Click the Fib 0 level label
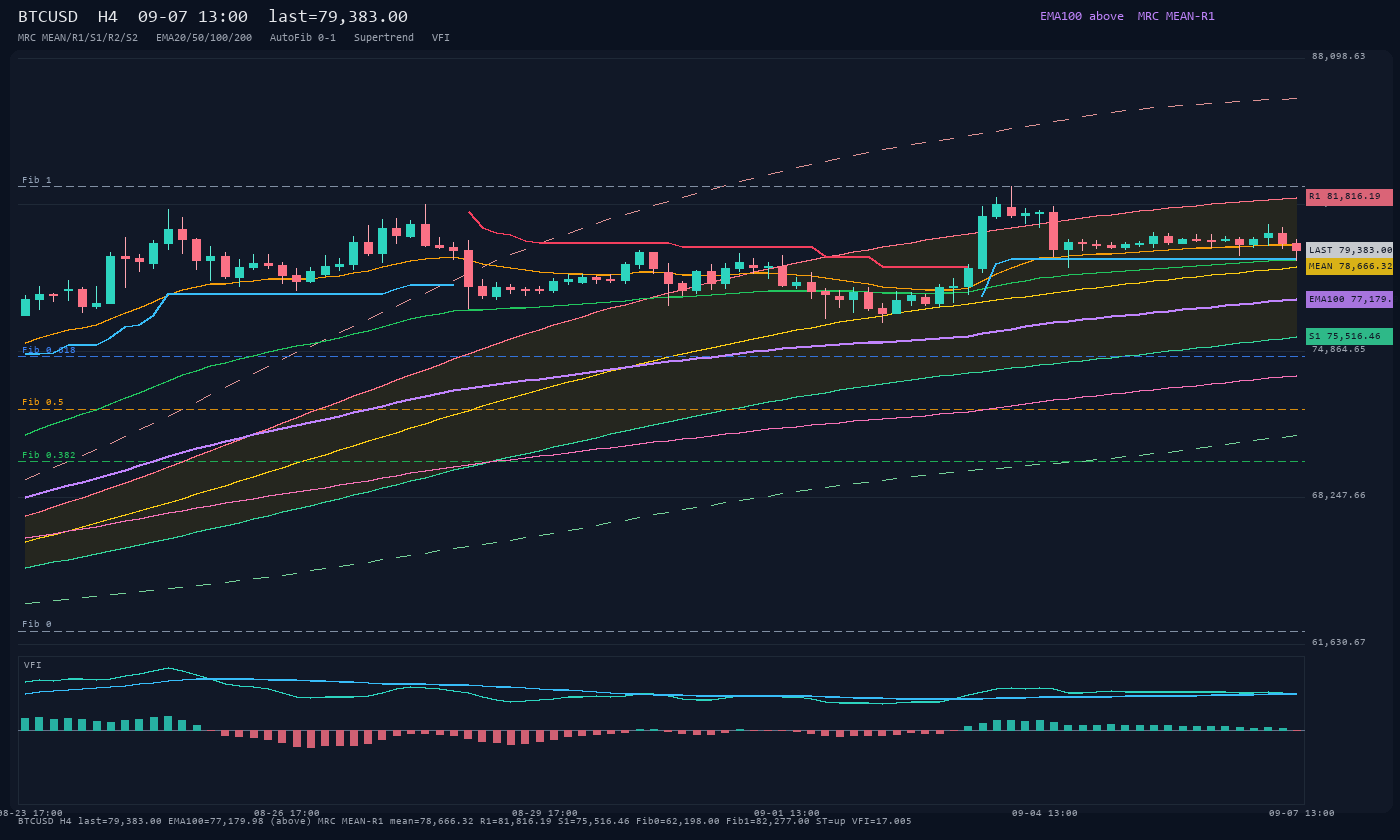 [37, 624]
